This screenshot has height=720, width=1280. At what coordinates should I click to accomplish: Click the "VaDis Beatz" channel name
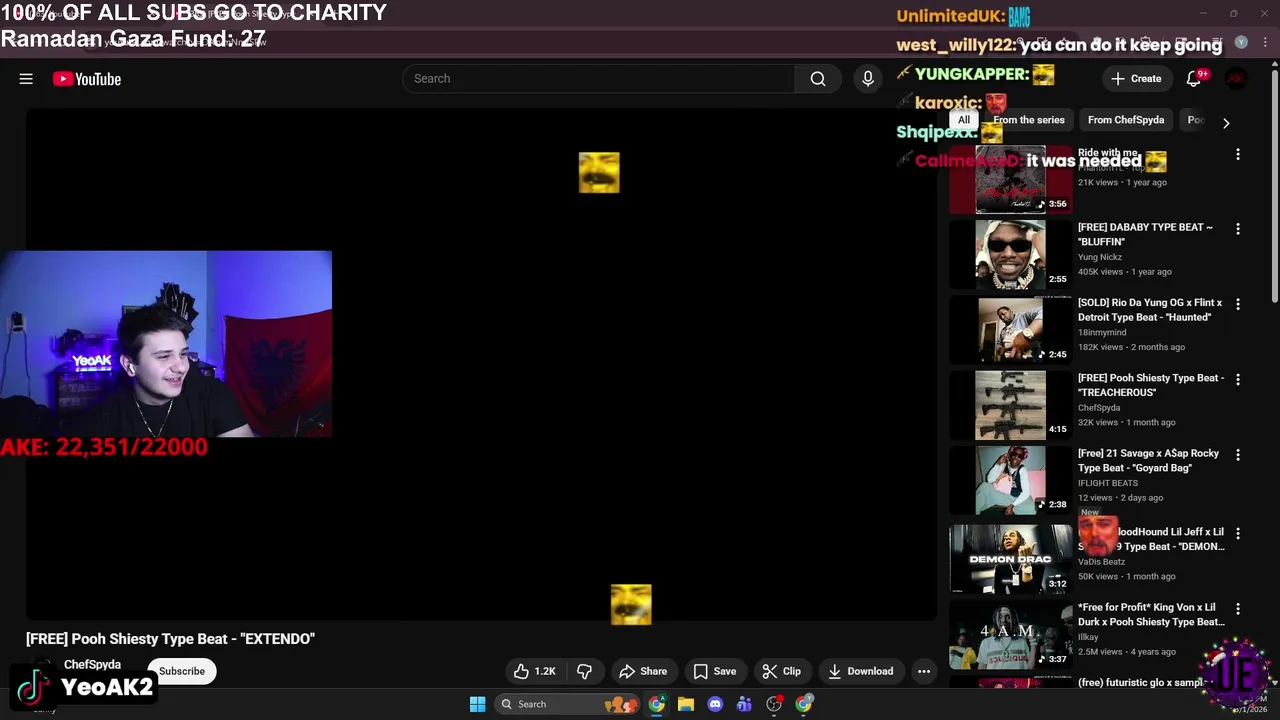(x=1102, y=562)
